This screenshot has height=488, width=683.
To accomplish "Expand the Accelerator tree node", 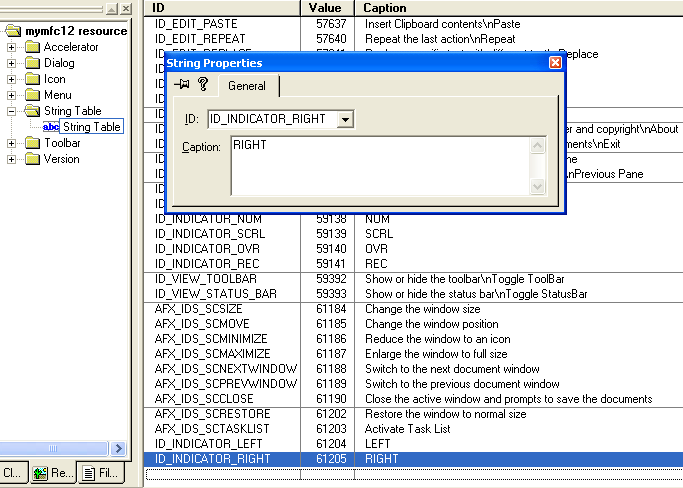I will point(13,47).
